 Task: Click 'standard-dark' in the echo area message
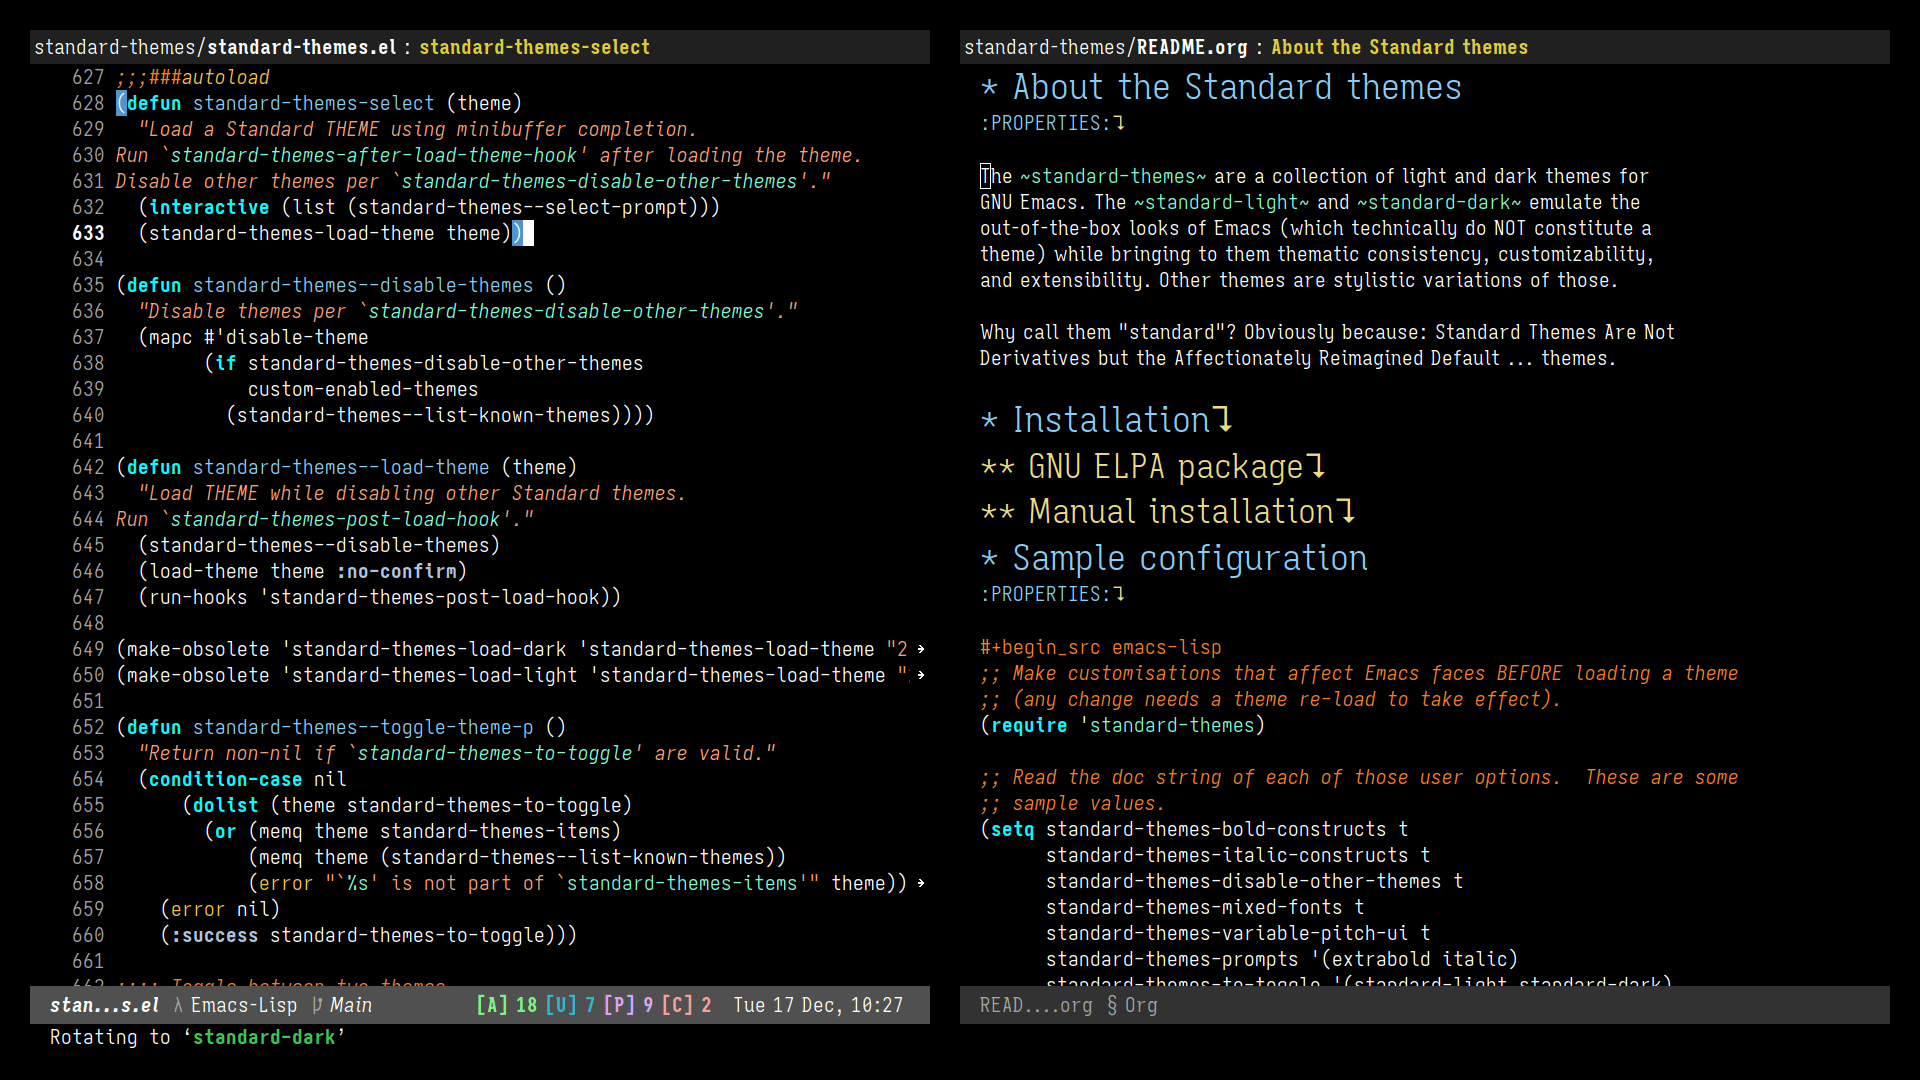(x=264, y=1037)
